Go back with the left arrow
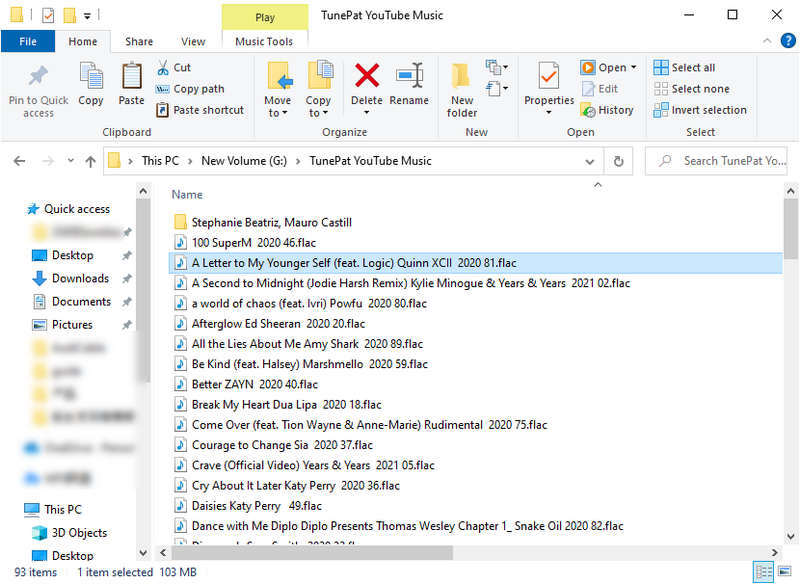The height and width of the screenshot is (584, 800). pyautogui.click(x=19, y=161)
